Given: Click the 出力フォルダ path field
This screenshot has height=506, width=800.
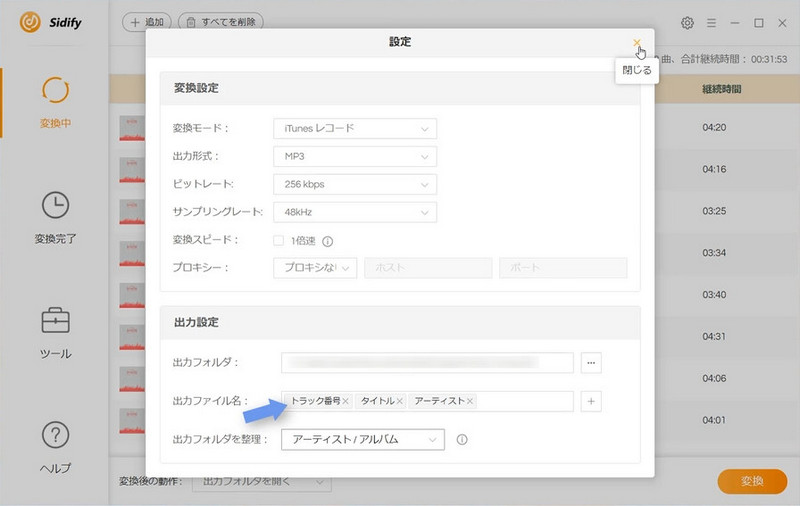Looking at the screenshot, I should pos(427,363).
